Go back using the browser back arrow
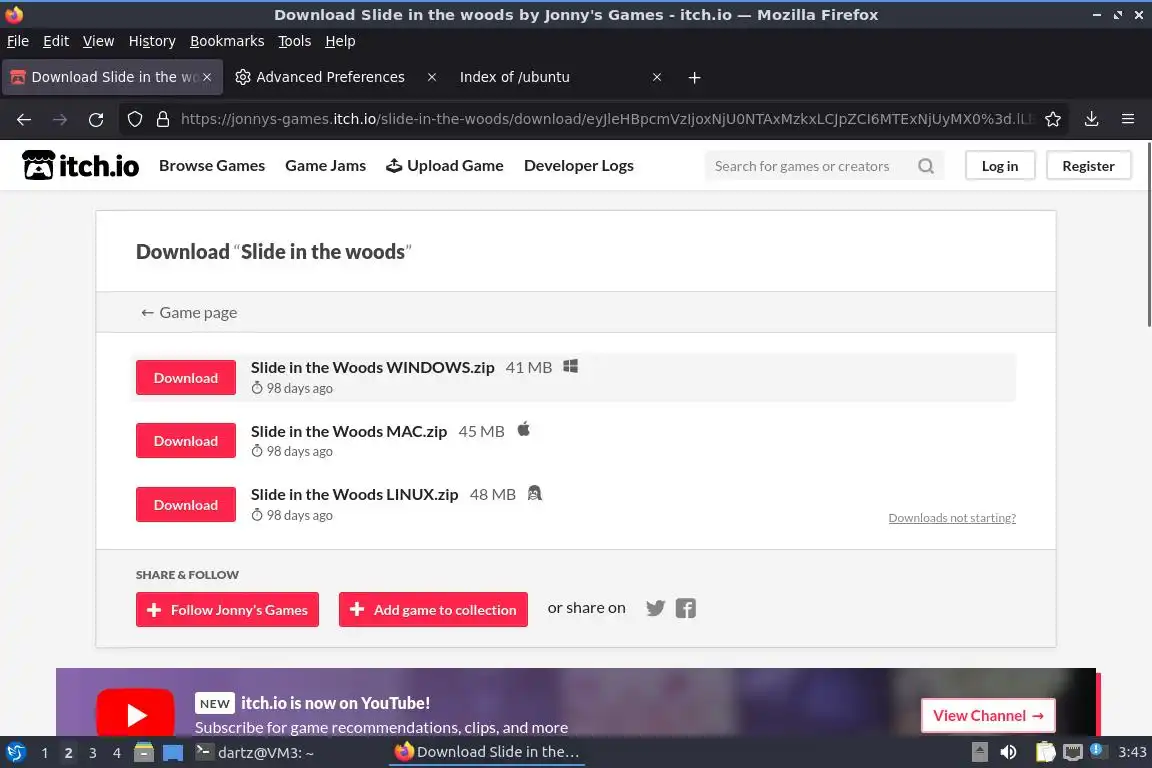 pyautogui.click(x=24, y=119)
